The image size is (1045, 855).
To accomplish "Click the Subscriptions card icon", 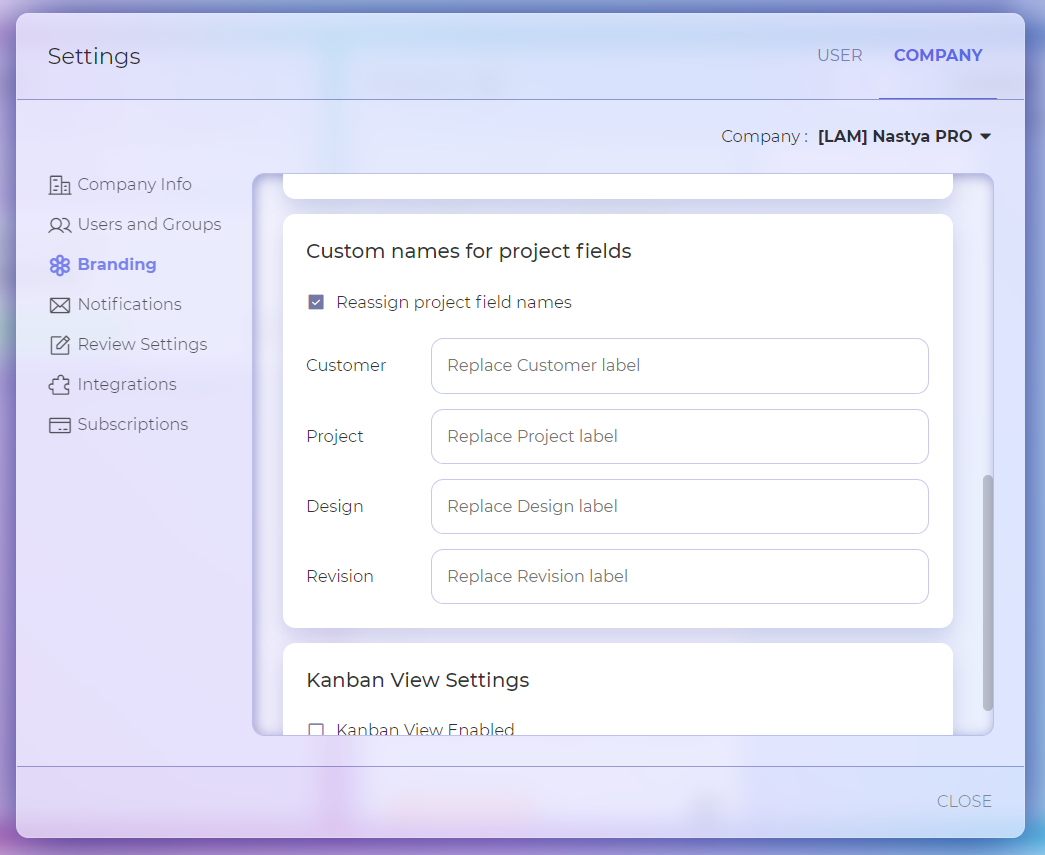I will pos(59,425).
